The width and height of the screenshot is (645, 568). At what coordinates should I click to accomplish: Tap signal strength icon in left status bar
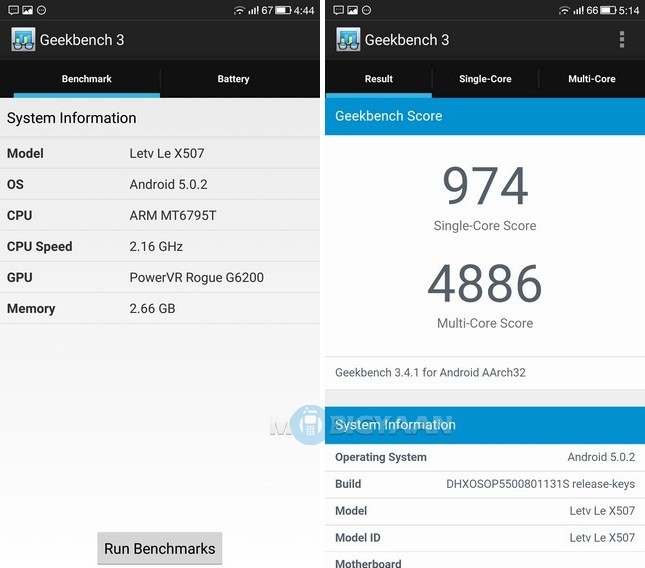coord(253,10)
